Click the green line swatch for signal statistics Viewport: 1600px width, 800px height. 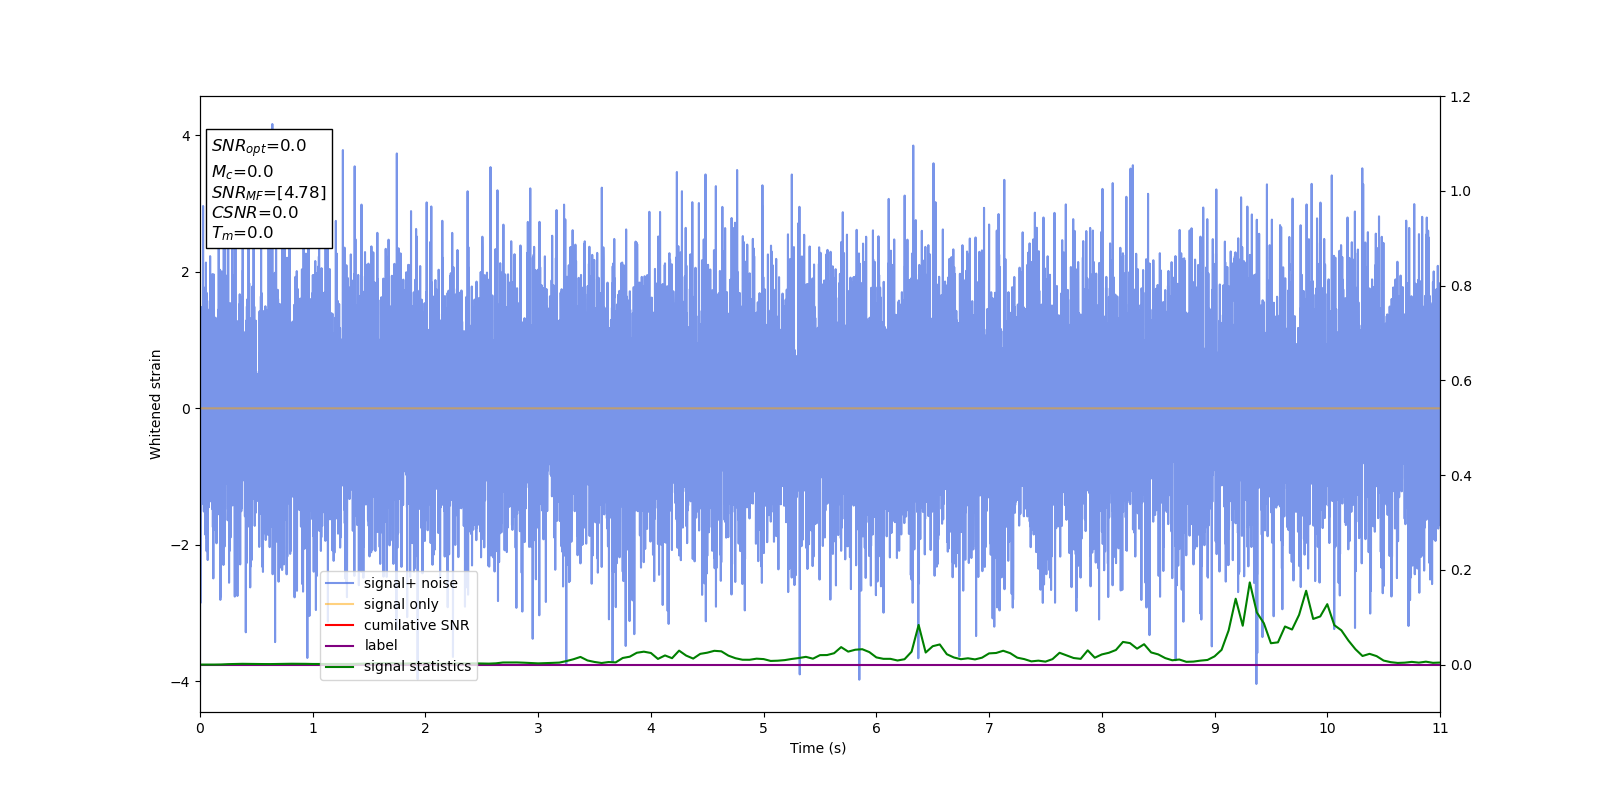click(340, 667)
